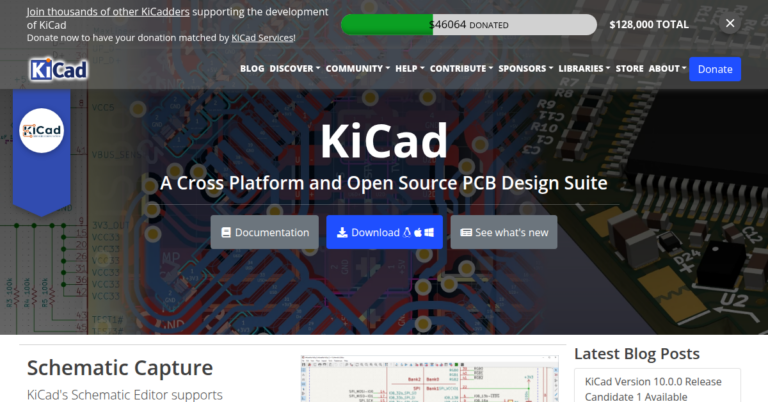Click the Schematic Capture heading
The image size is (768, 402).
tap(120, 368)
